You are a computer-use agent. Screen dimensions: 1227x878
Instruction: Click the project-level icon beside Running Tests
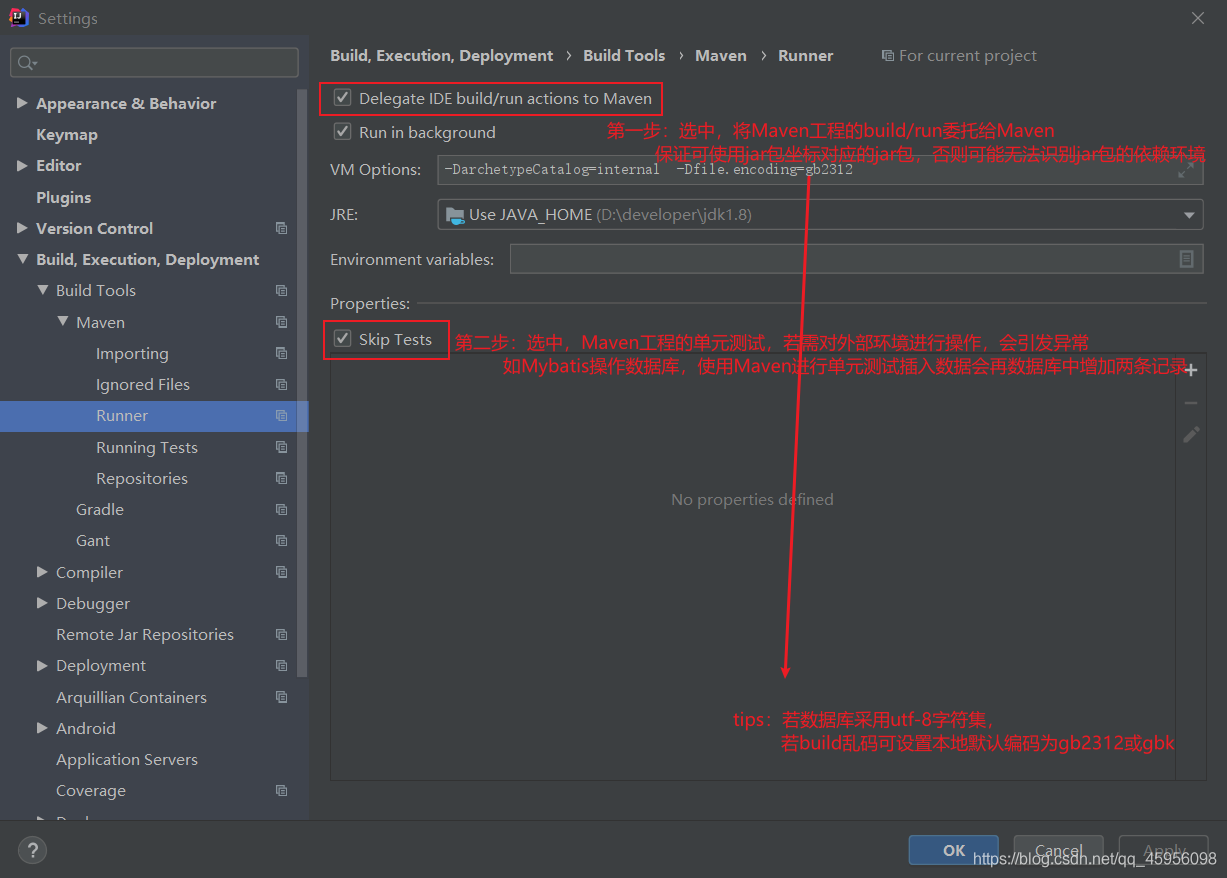(281, 447)
